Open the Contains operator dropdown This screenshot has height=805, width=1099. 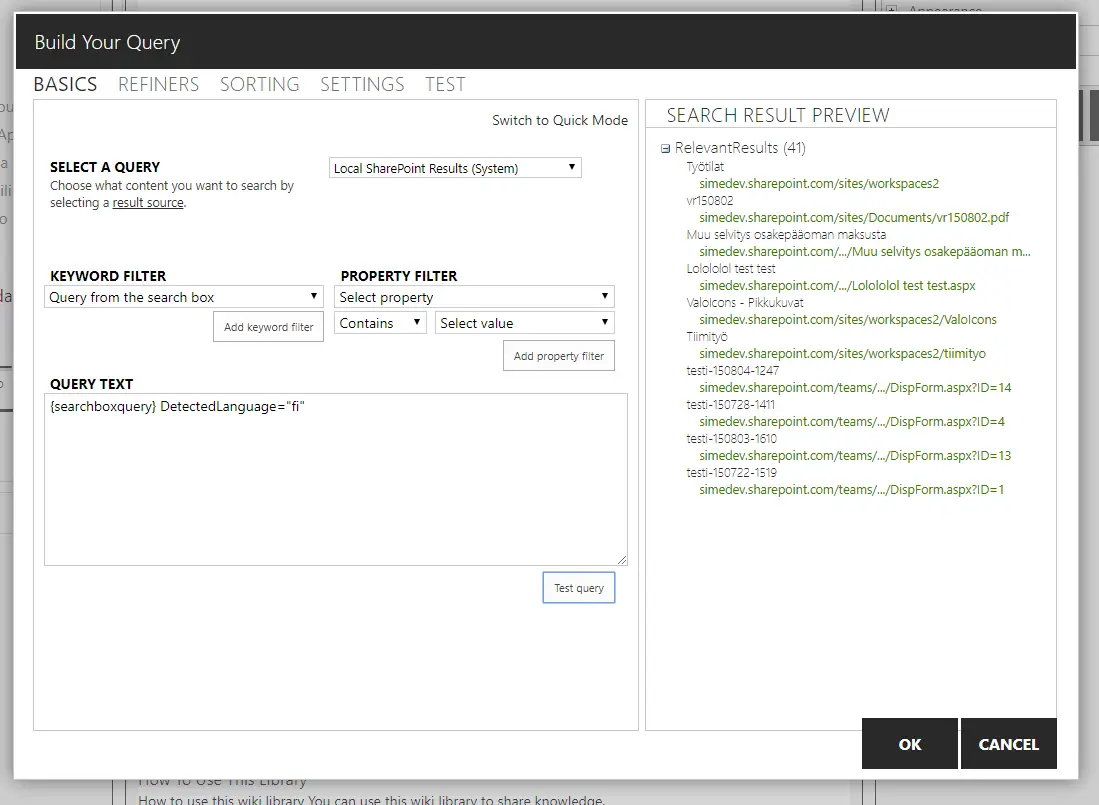coord(380,323)
